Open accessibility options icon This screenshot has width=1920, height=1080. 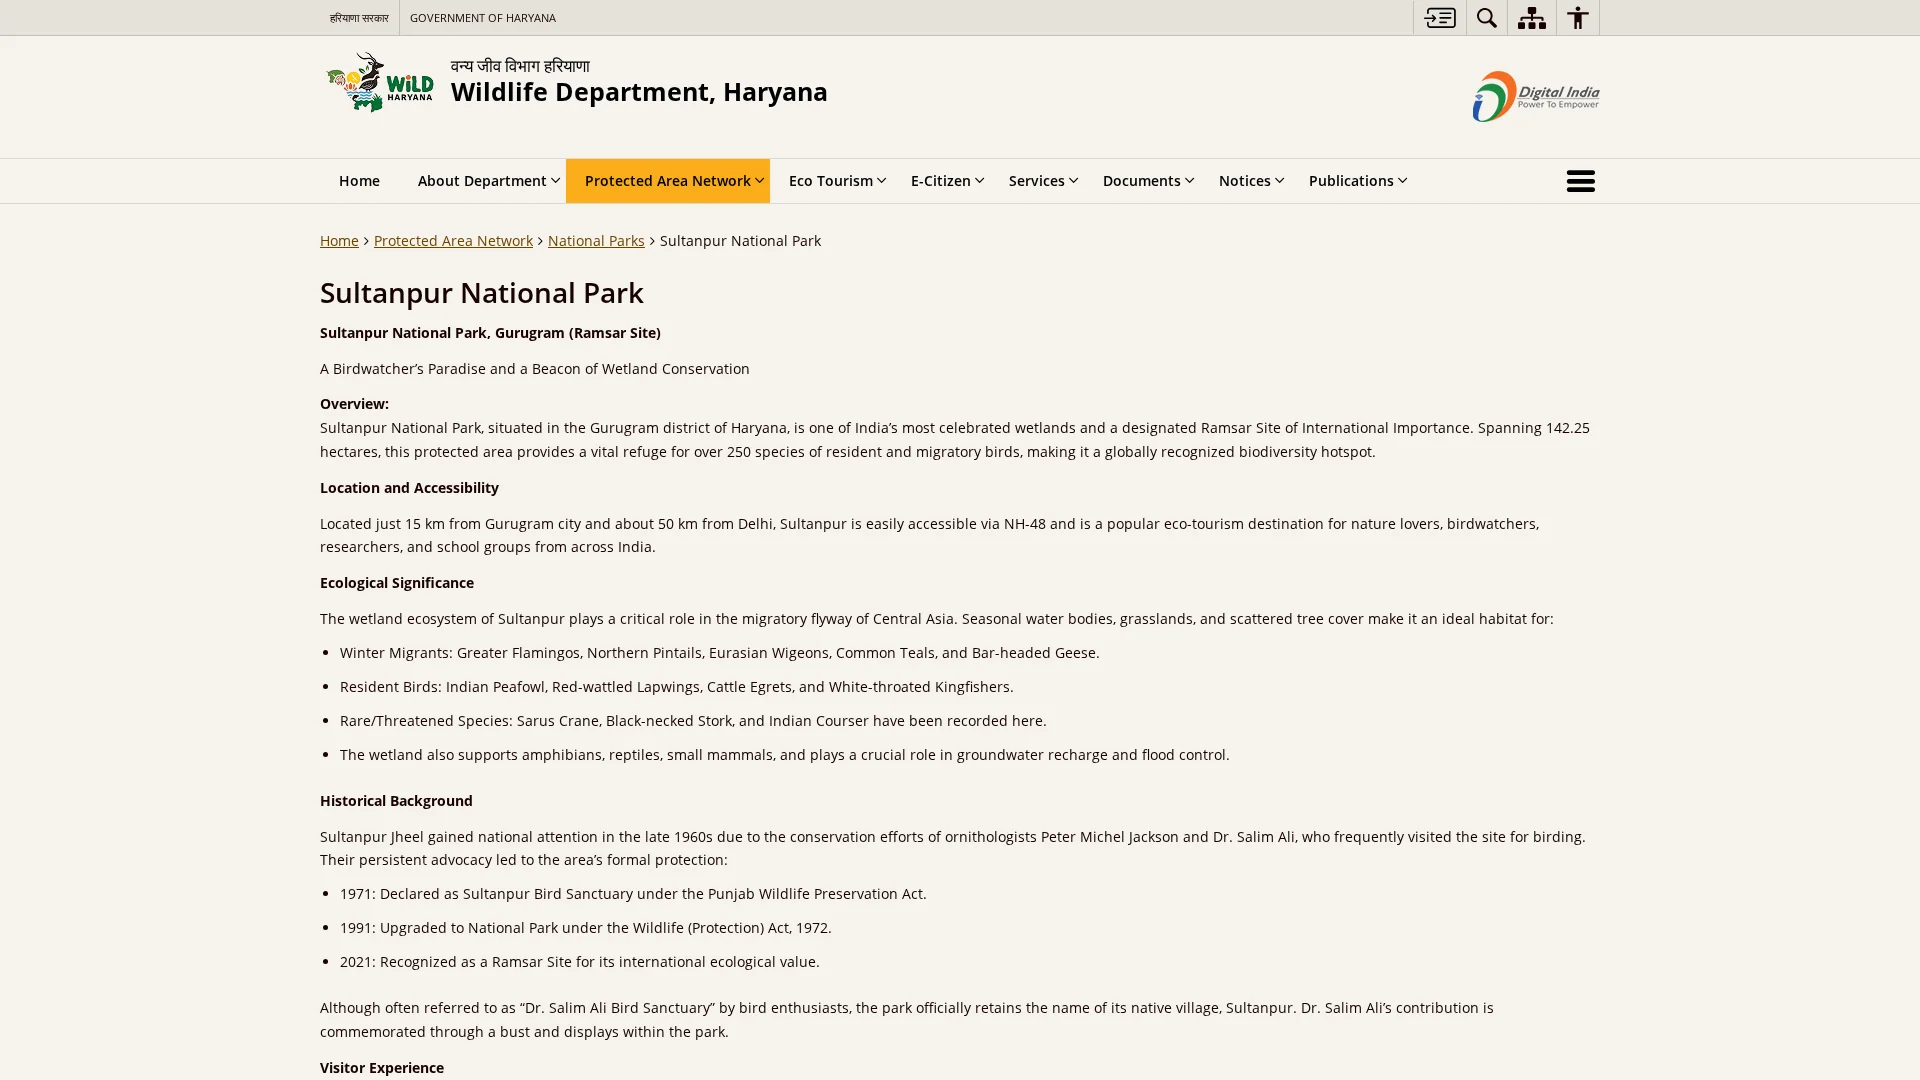coord(1577,17)
